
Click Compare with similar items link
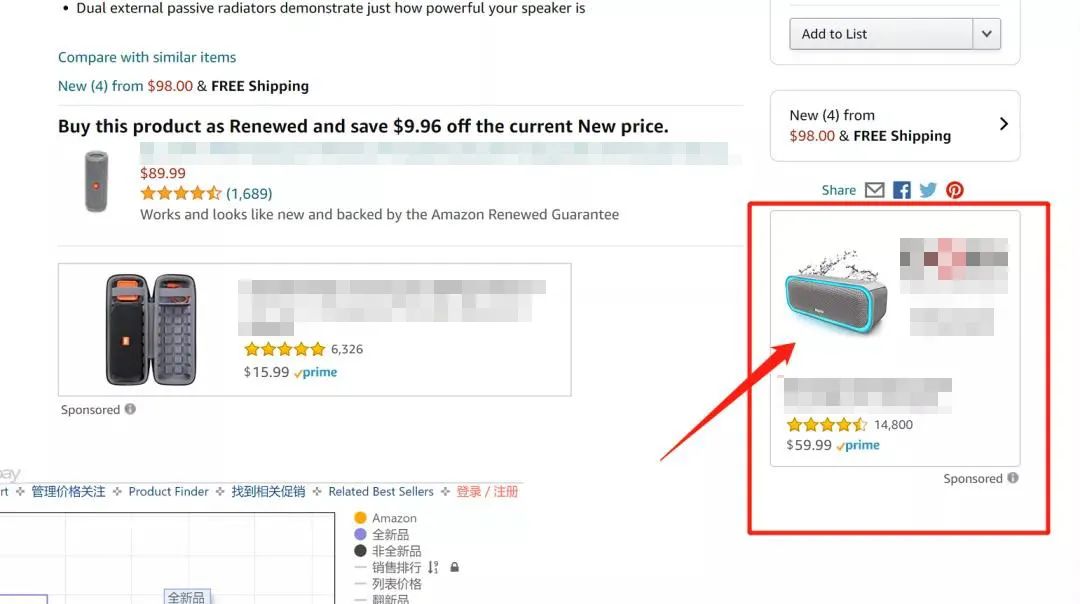147,57
